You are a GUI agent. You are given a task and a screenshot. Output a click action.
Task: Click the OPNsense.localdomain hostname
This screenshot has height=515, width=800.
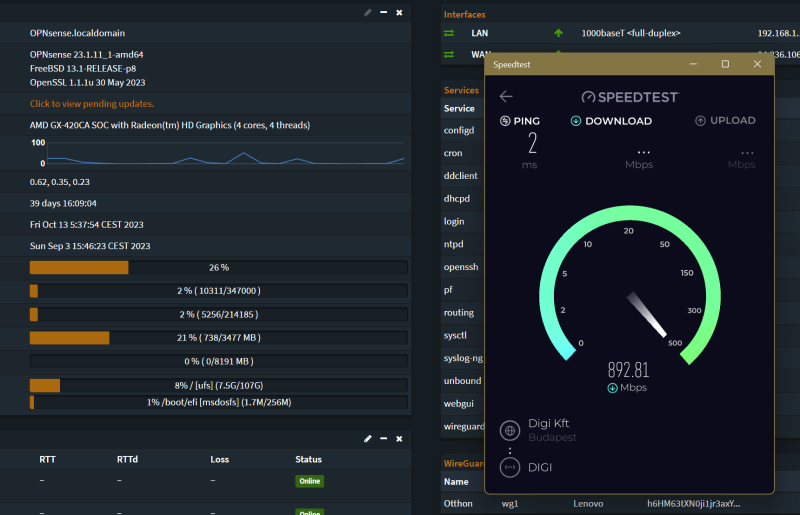[x=77, y=33]
